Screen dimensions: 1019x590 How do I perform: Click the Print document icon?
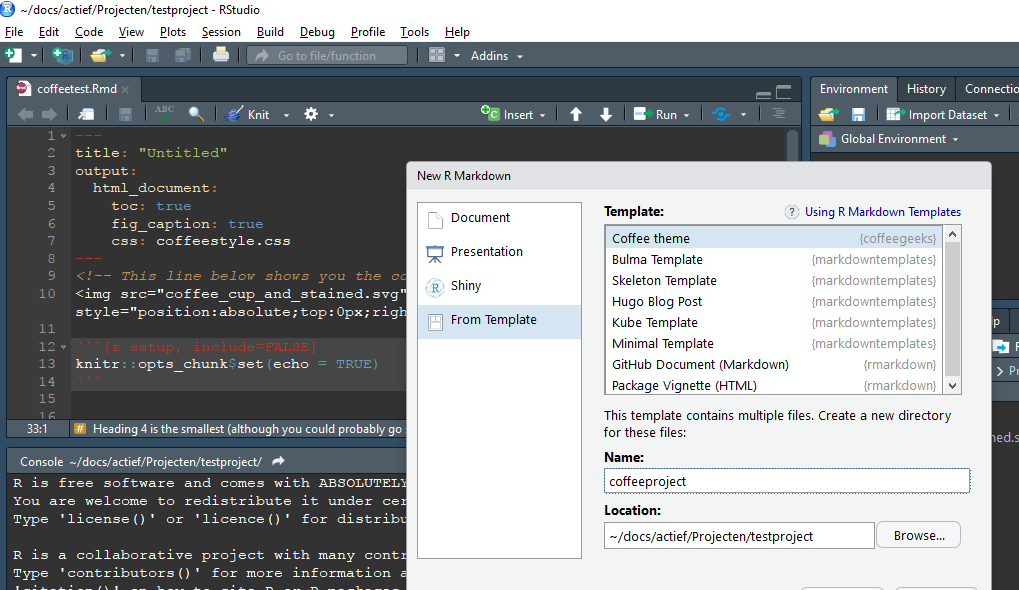coord(221,55)
